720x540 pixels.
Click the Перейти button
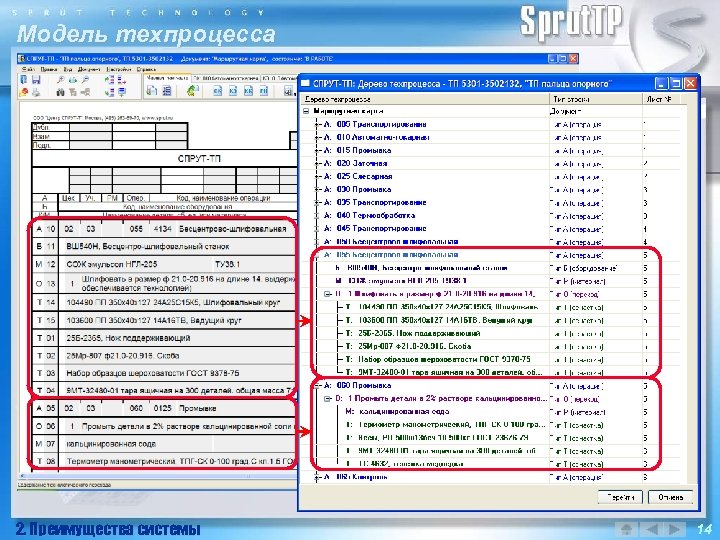click(620, 497)
